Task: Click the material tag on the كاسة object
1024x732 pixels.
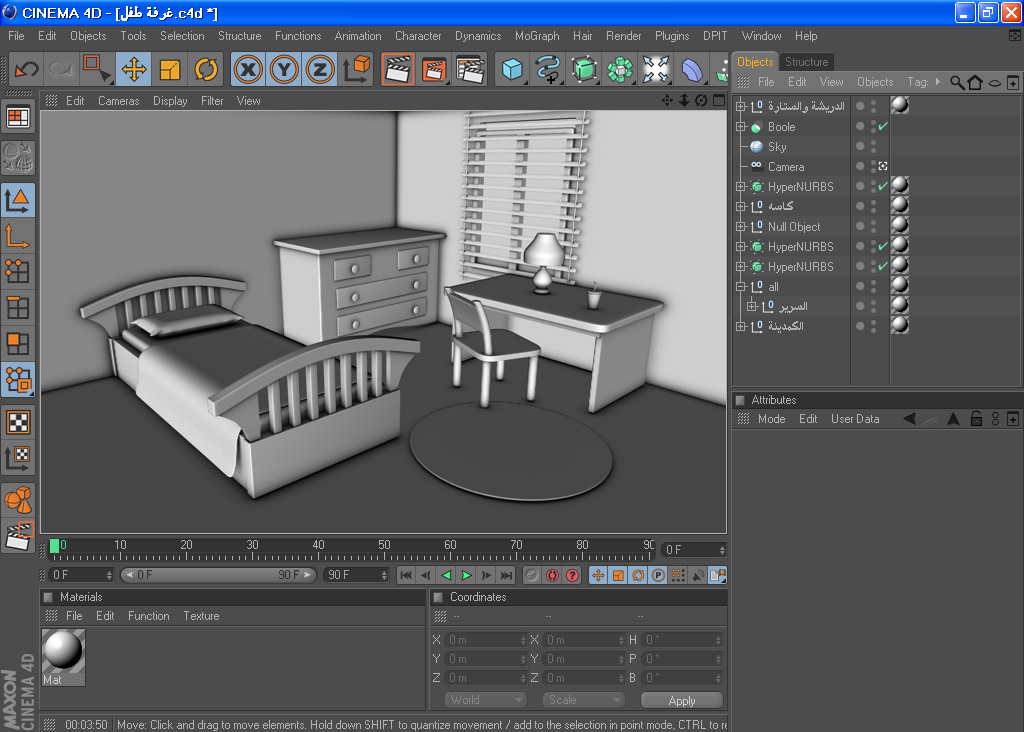Action: tap(900, 205)
